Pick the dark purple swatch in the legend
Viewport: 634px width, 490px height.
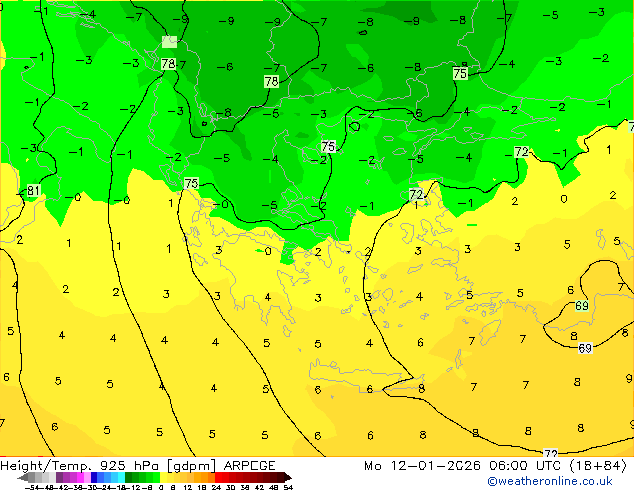click(x=59, y=477)
